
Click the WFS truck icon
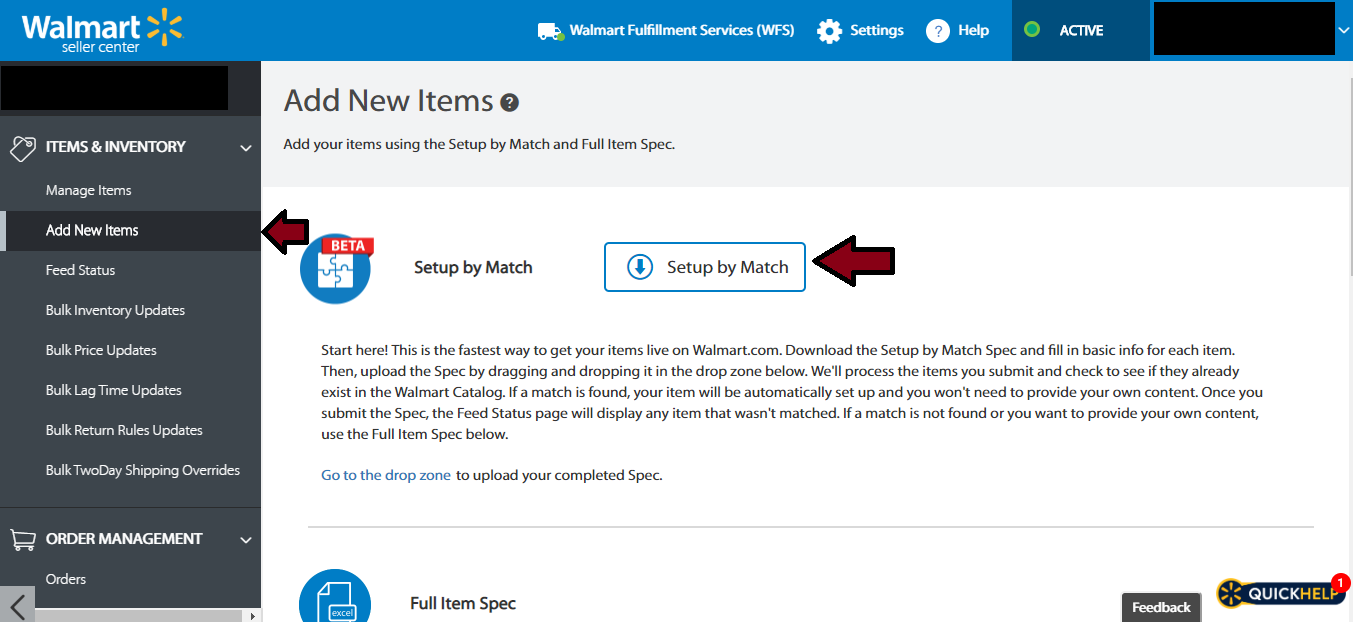click(550, 31)
